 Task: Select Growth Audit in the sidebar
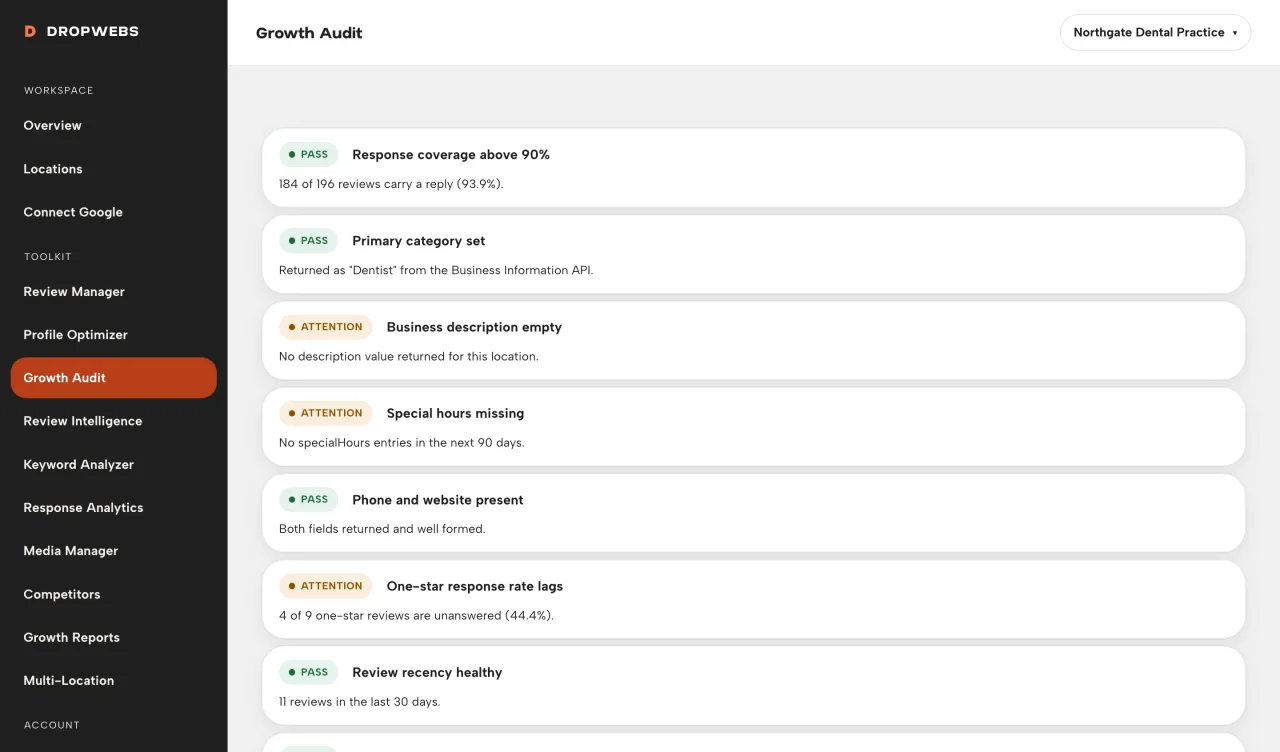pos(113,378)
